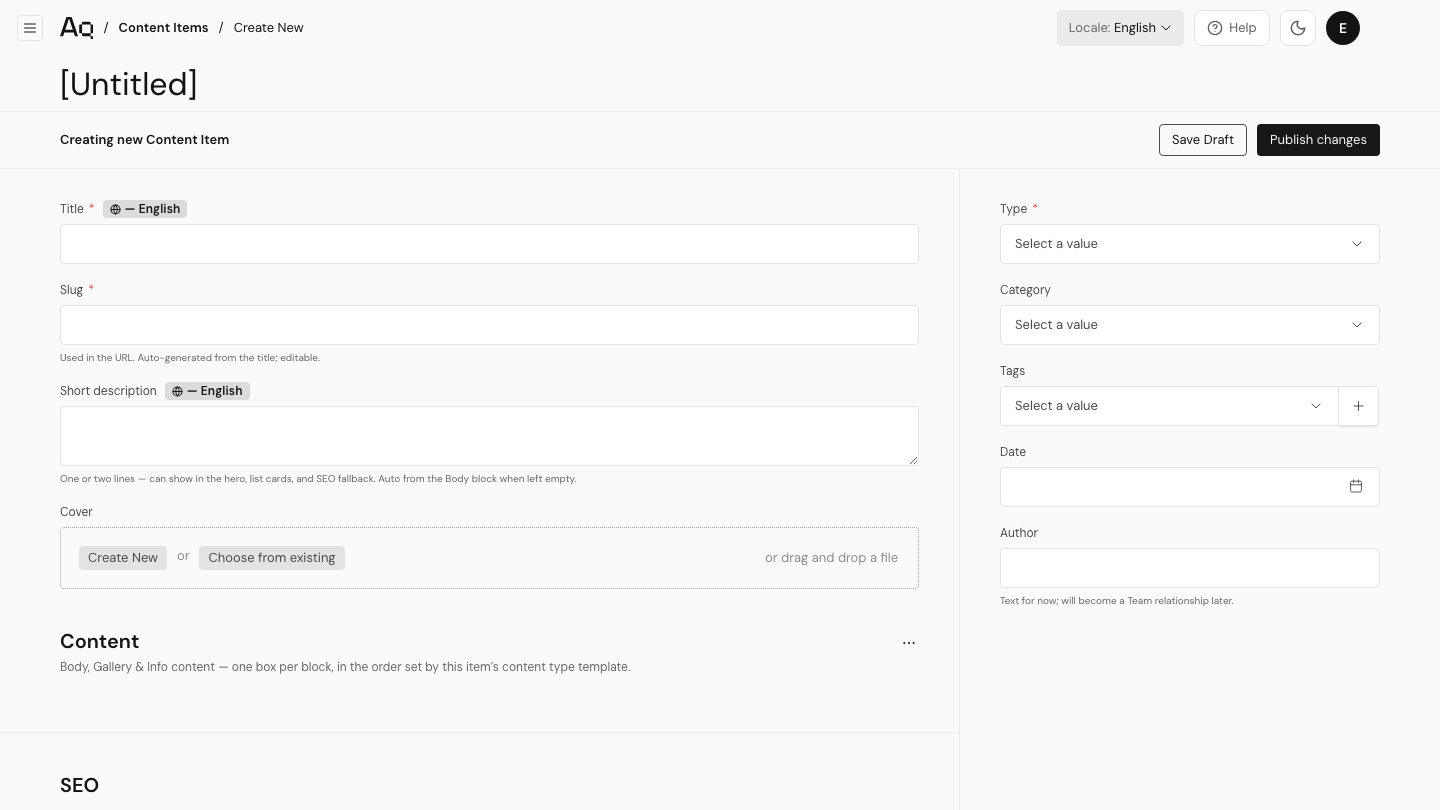Open the user avatar E menu

[x=1343, y=28]
